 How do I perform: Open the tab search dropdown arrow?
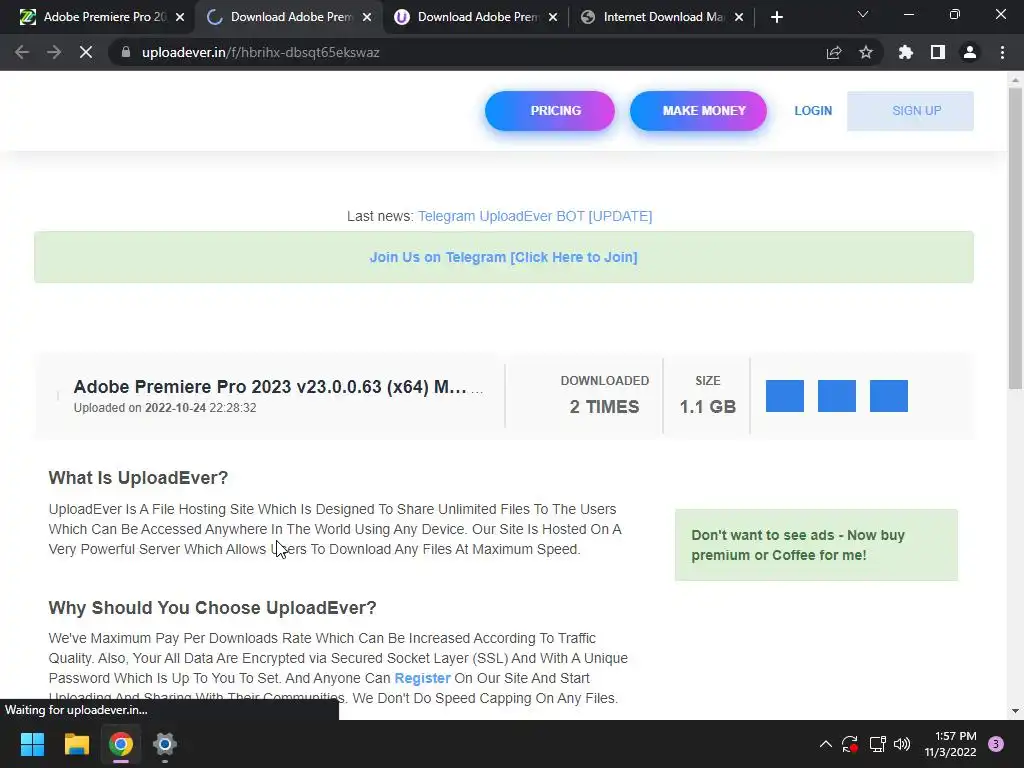click(863, 14)
